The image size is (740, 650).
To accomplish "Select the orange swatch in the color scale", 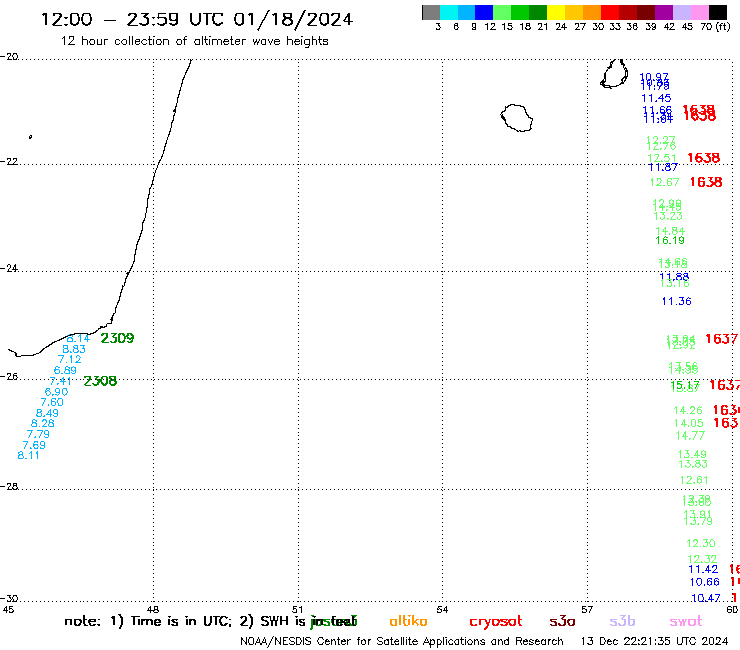I will click(592, 12).
